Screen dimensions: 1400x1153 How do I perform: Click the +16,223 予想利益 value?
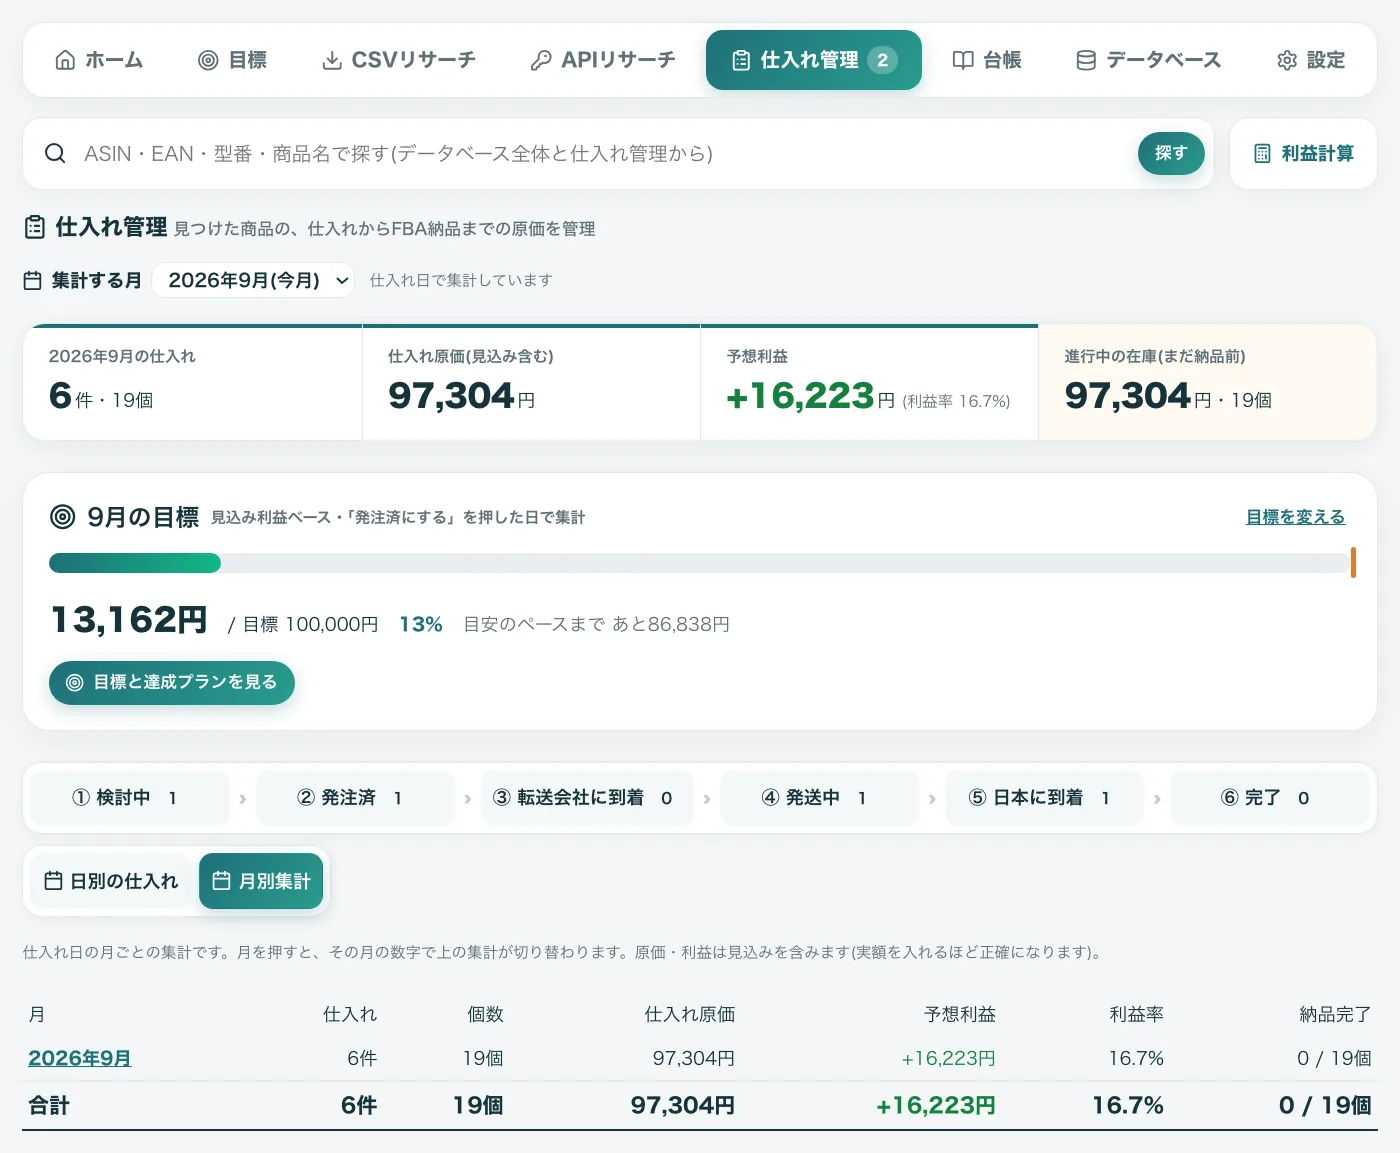click(800, 396)
